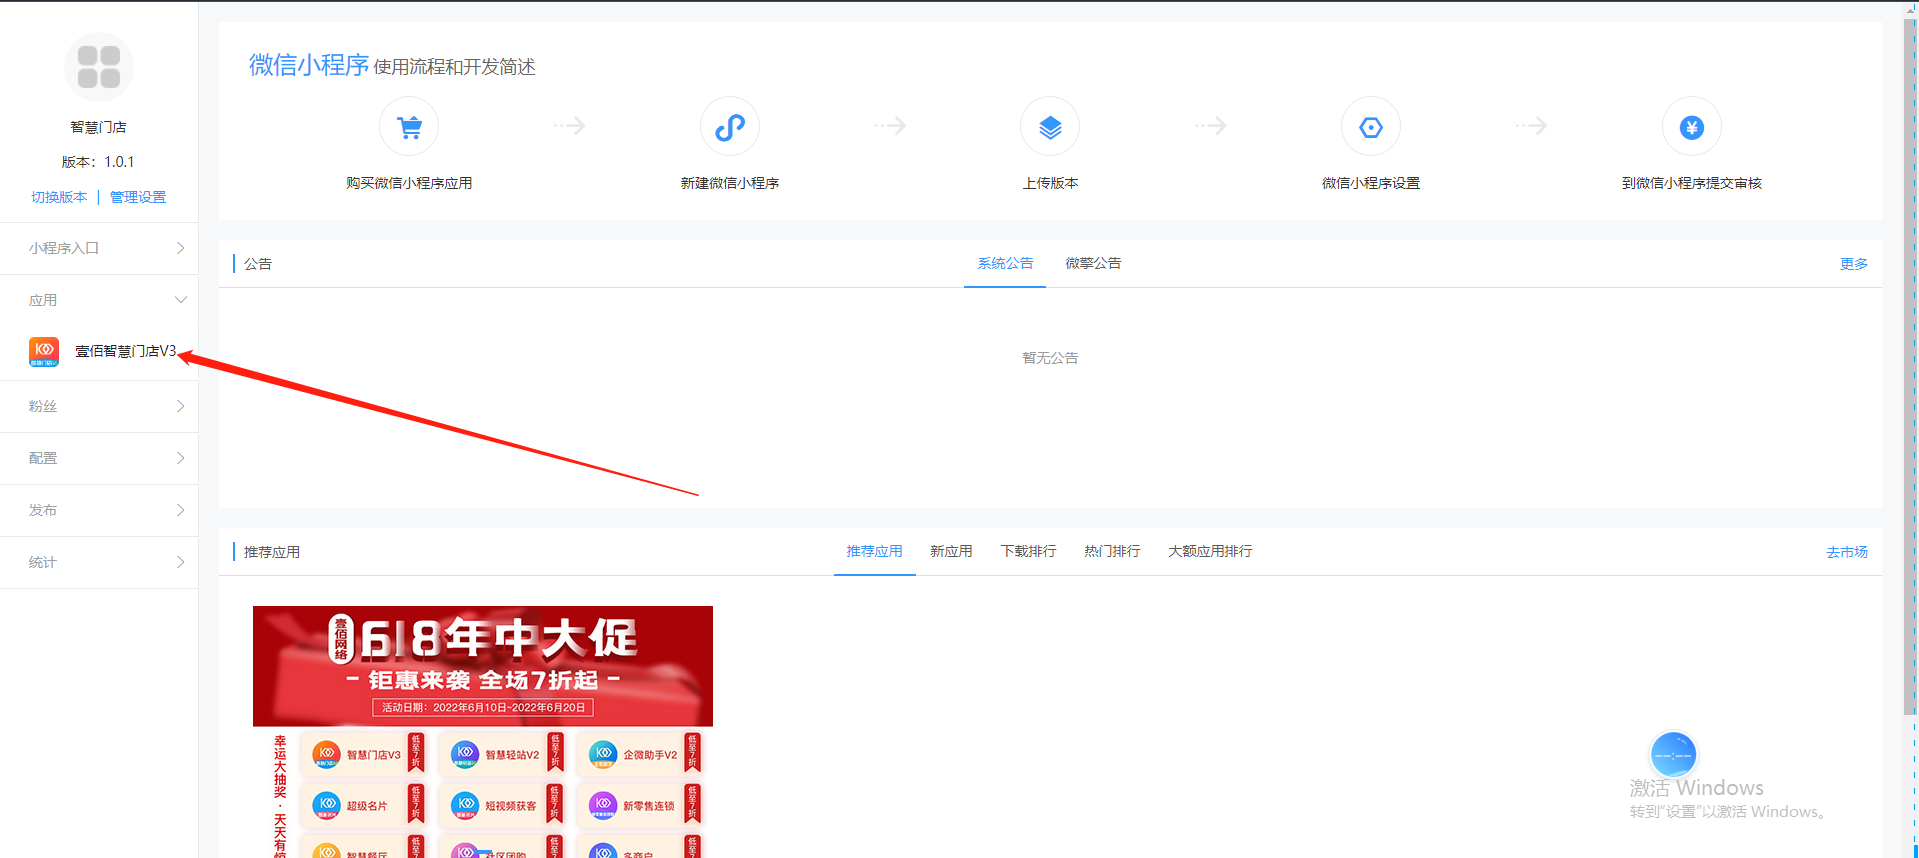Click the 智慧门店 app logo icon

coord(99,67)
